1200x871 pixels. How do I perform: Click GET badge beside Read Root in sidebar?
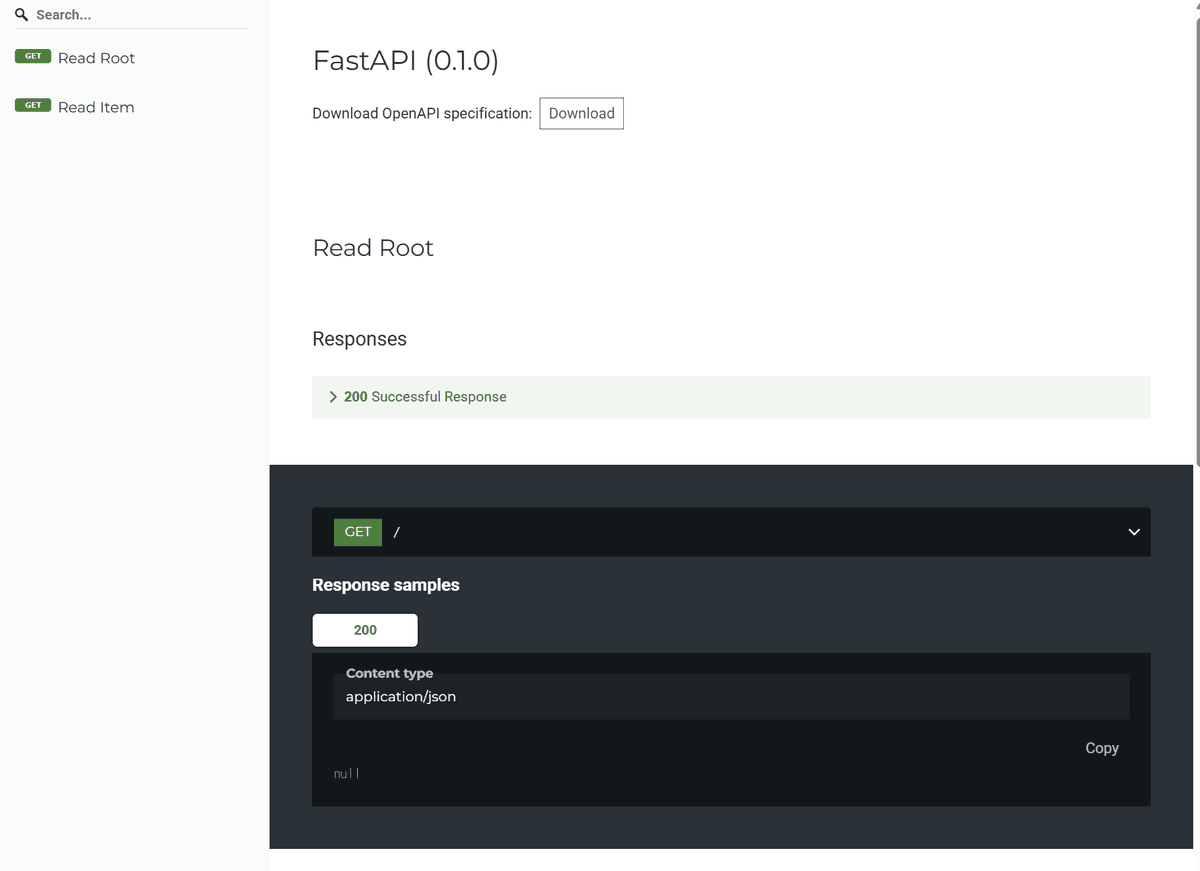(x=33, y=57)
